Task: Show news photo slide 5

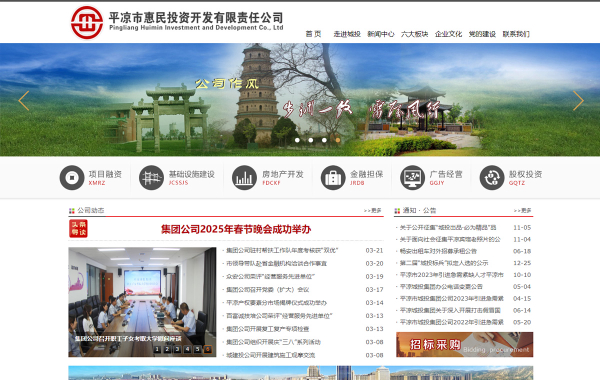Action: 197,349
